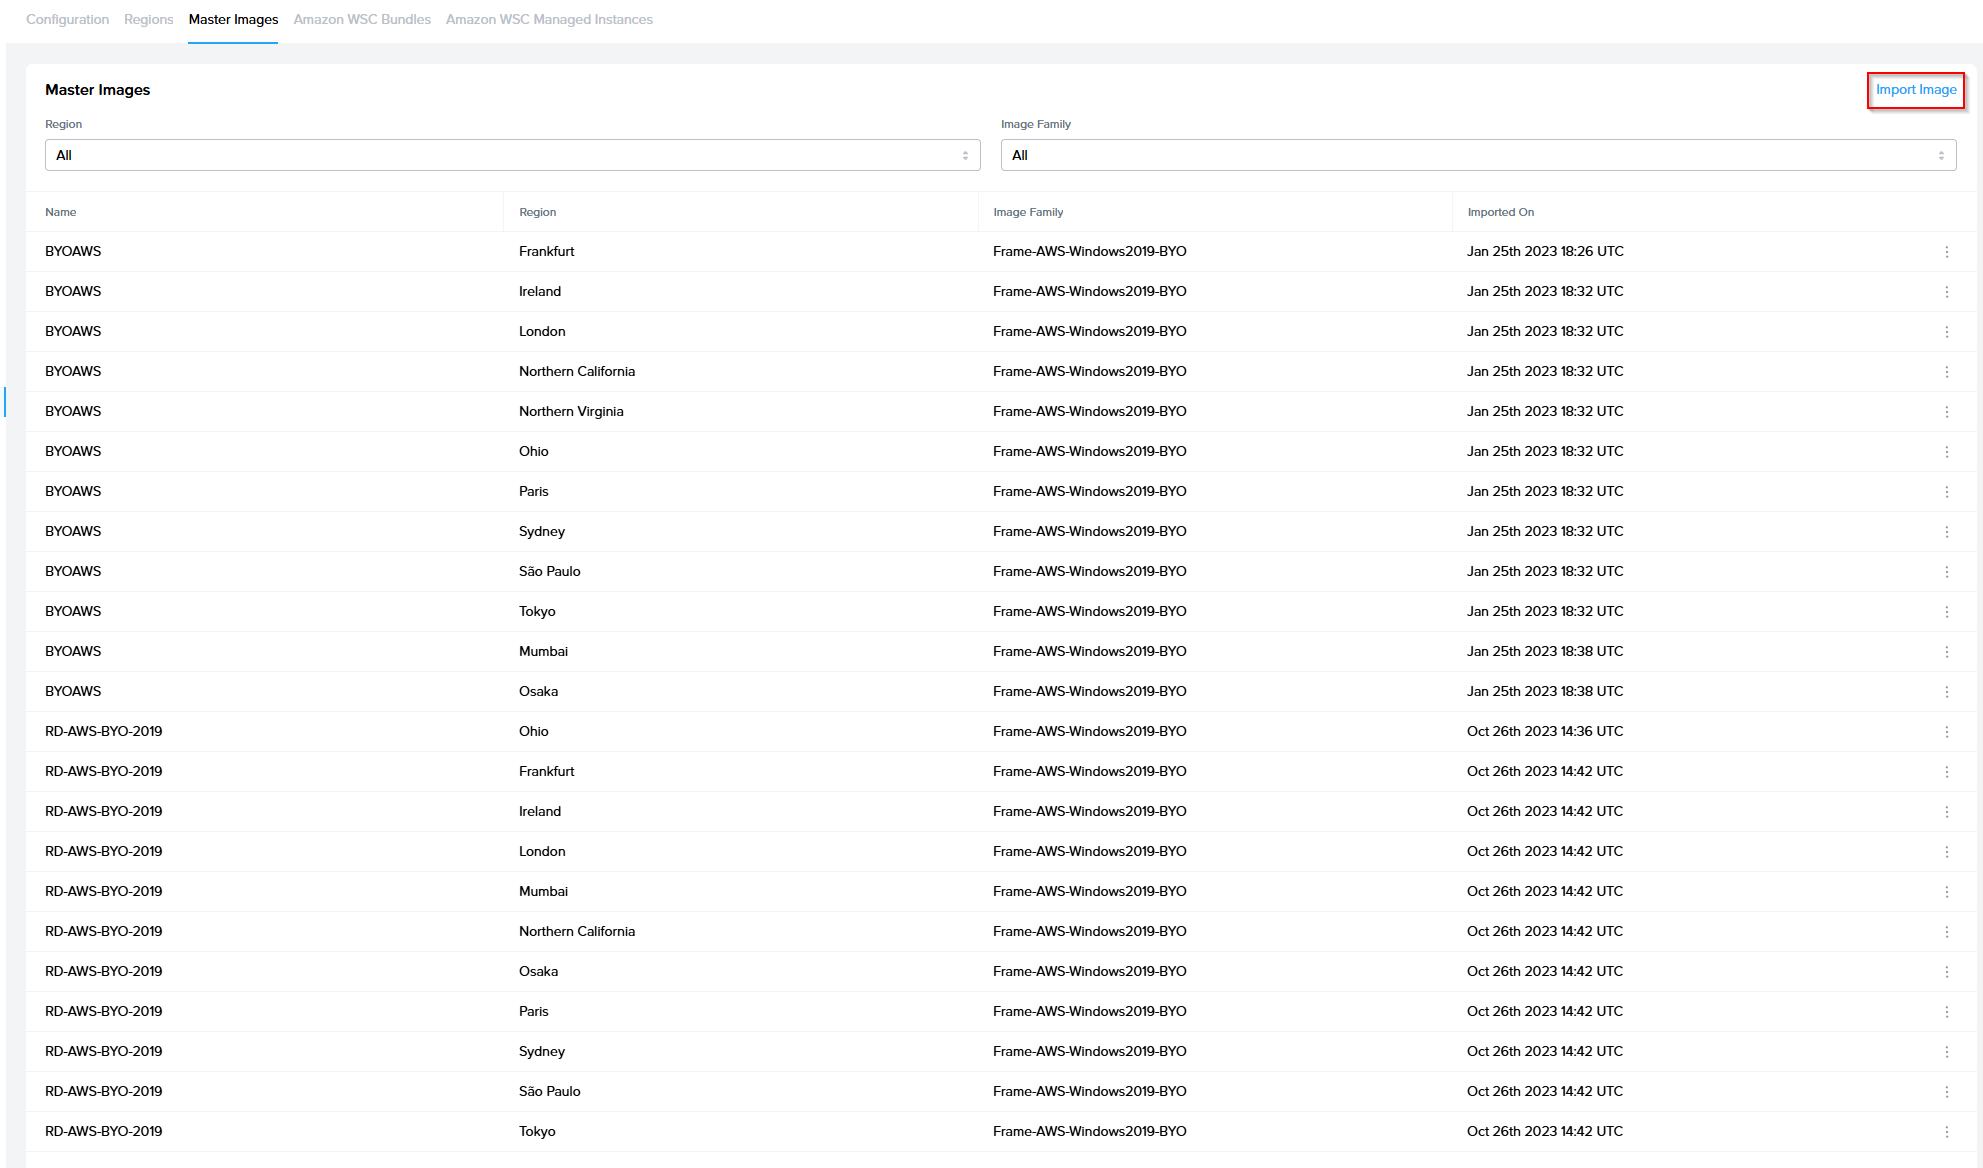Open kebab menu for BYOAWS Ireland row
The width and height of the screenshot is (1983, 1168).
(x=1946, y=292)
